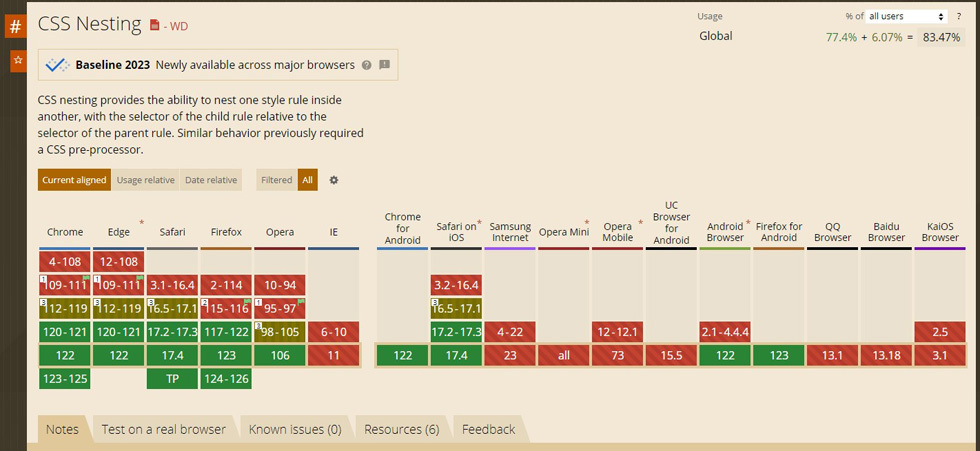Viewport: 980px width, 451px height.
Task: Click the Opera Mini column header
Action: 564,232
